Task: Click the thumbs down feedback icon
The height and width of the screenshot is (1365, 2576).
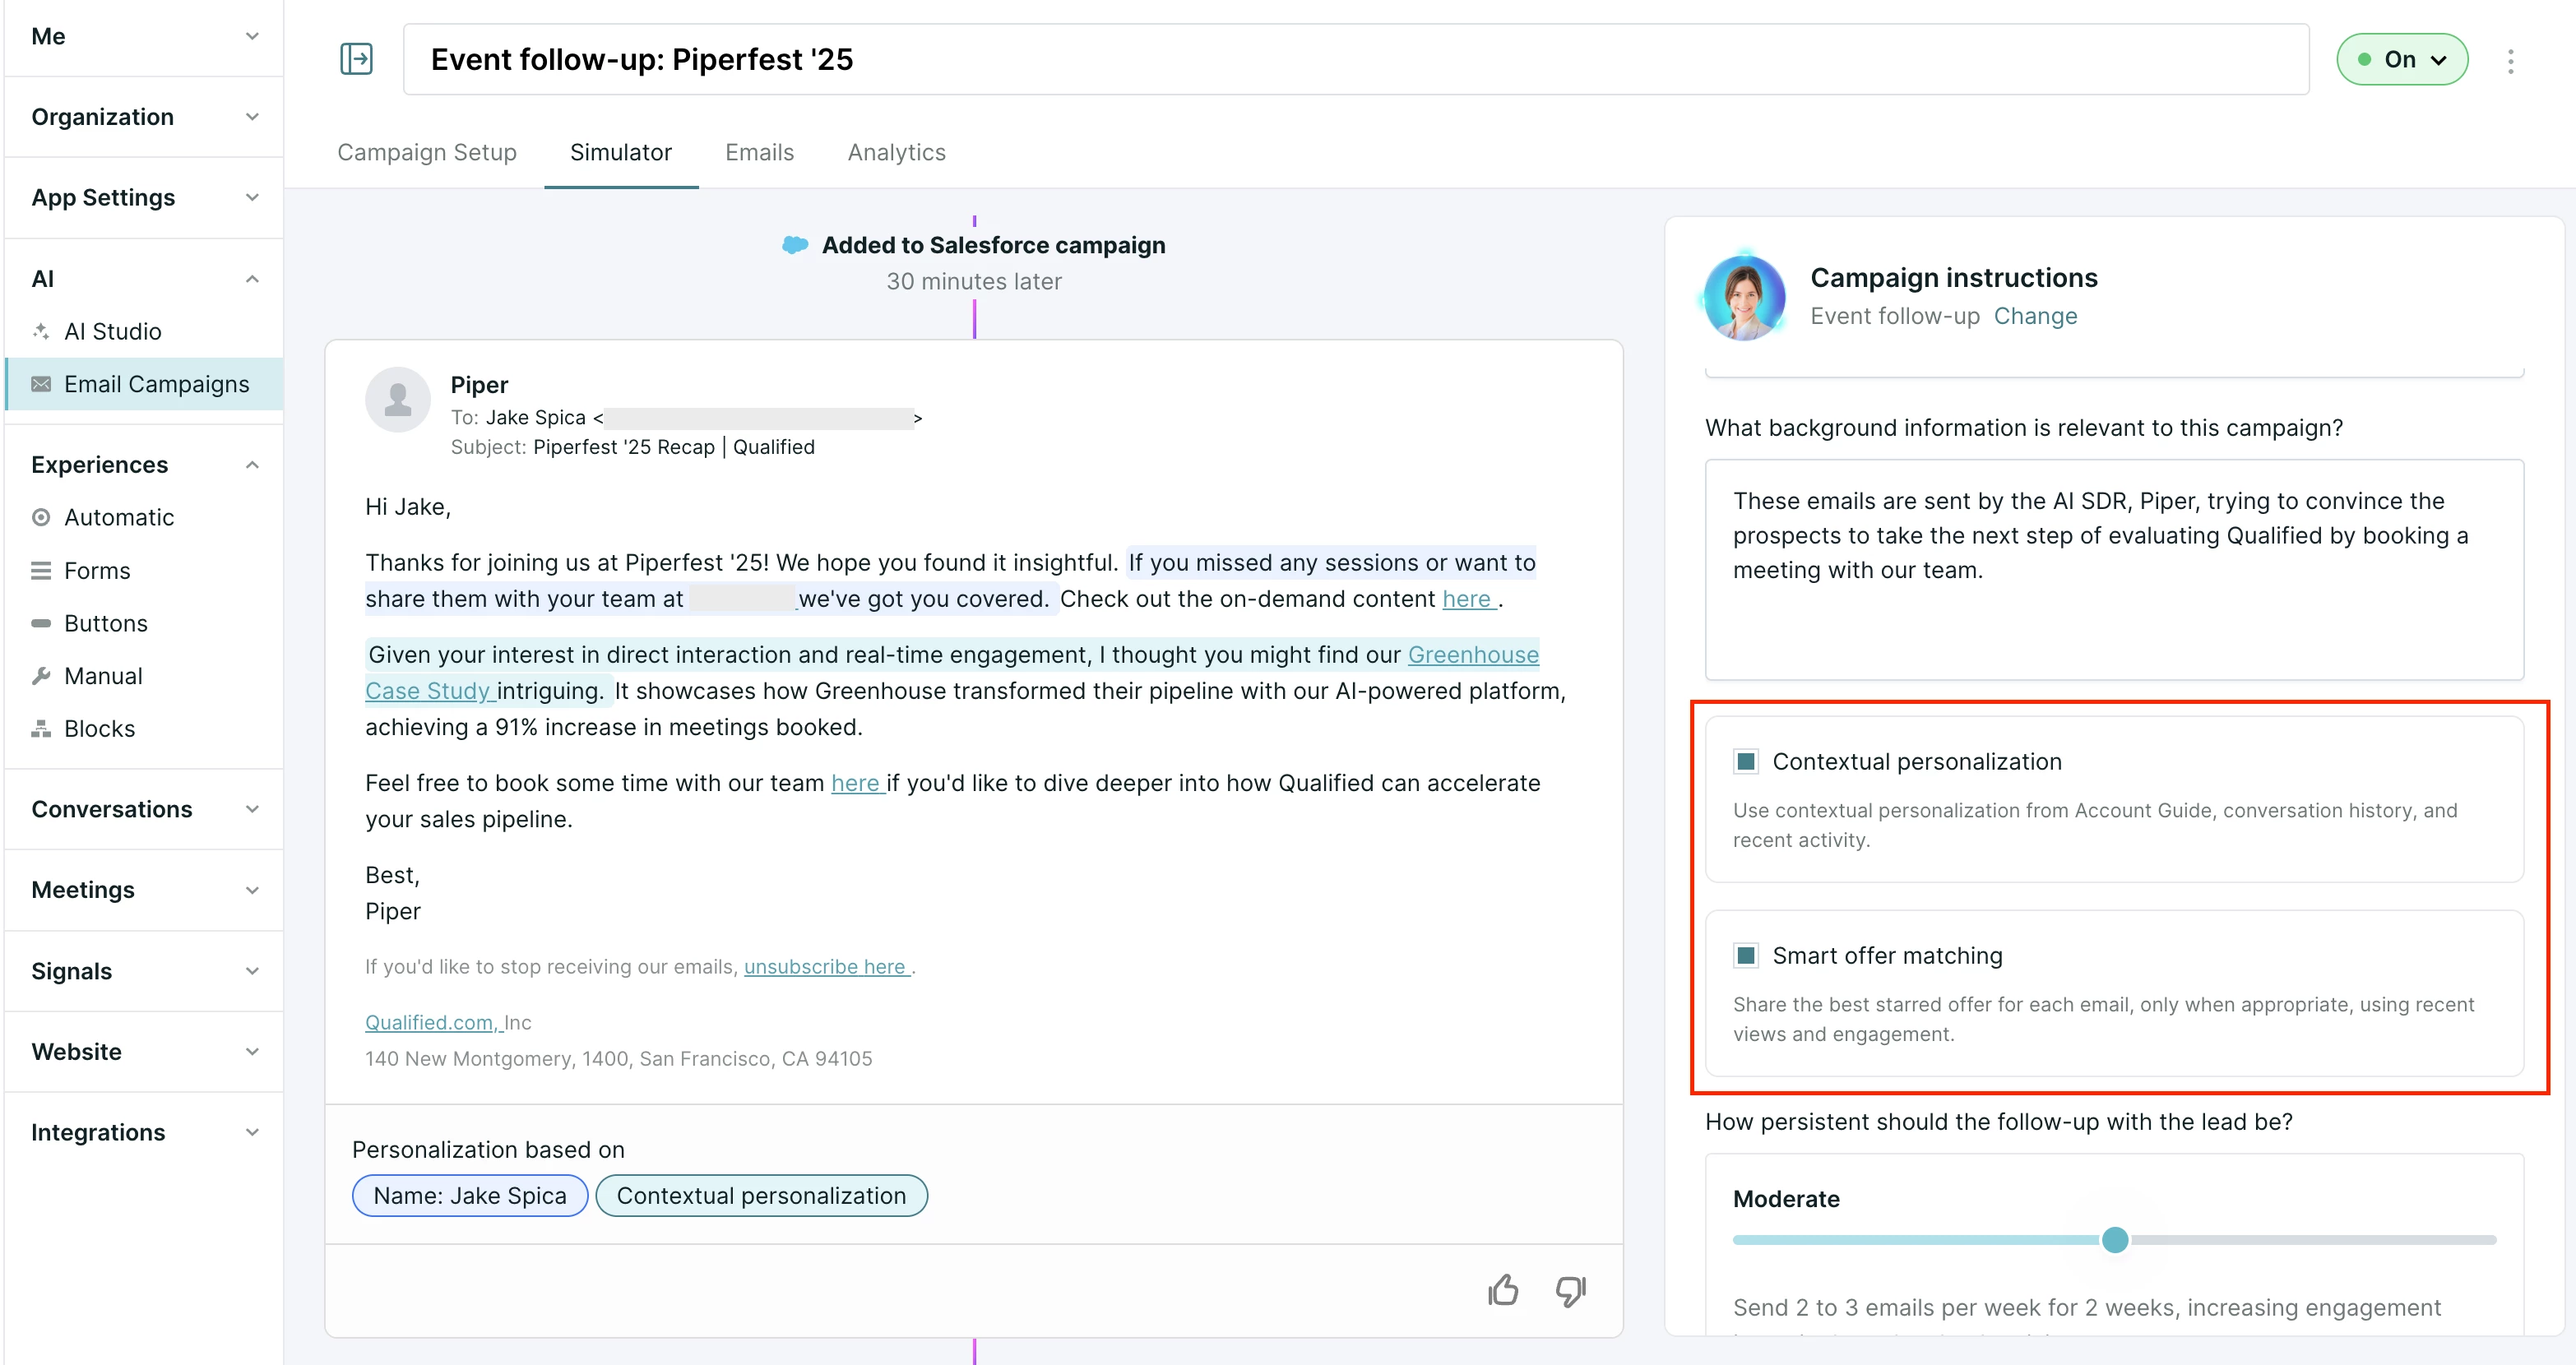Action: pos(1570,1291)
